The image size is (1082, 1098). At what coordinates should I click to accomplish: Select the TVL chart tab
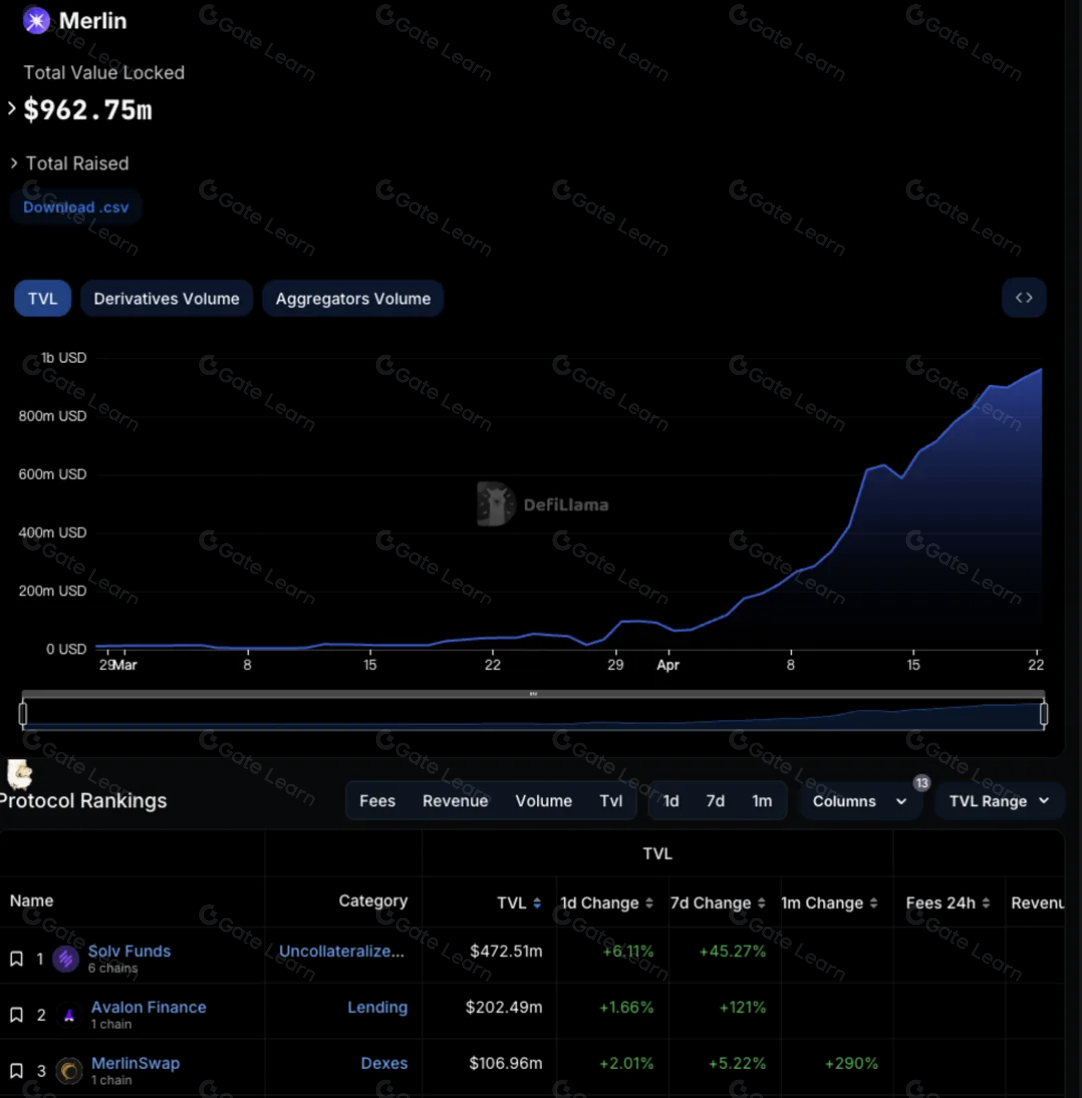pyautogui.click(x=43, y=298)
